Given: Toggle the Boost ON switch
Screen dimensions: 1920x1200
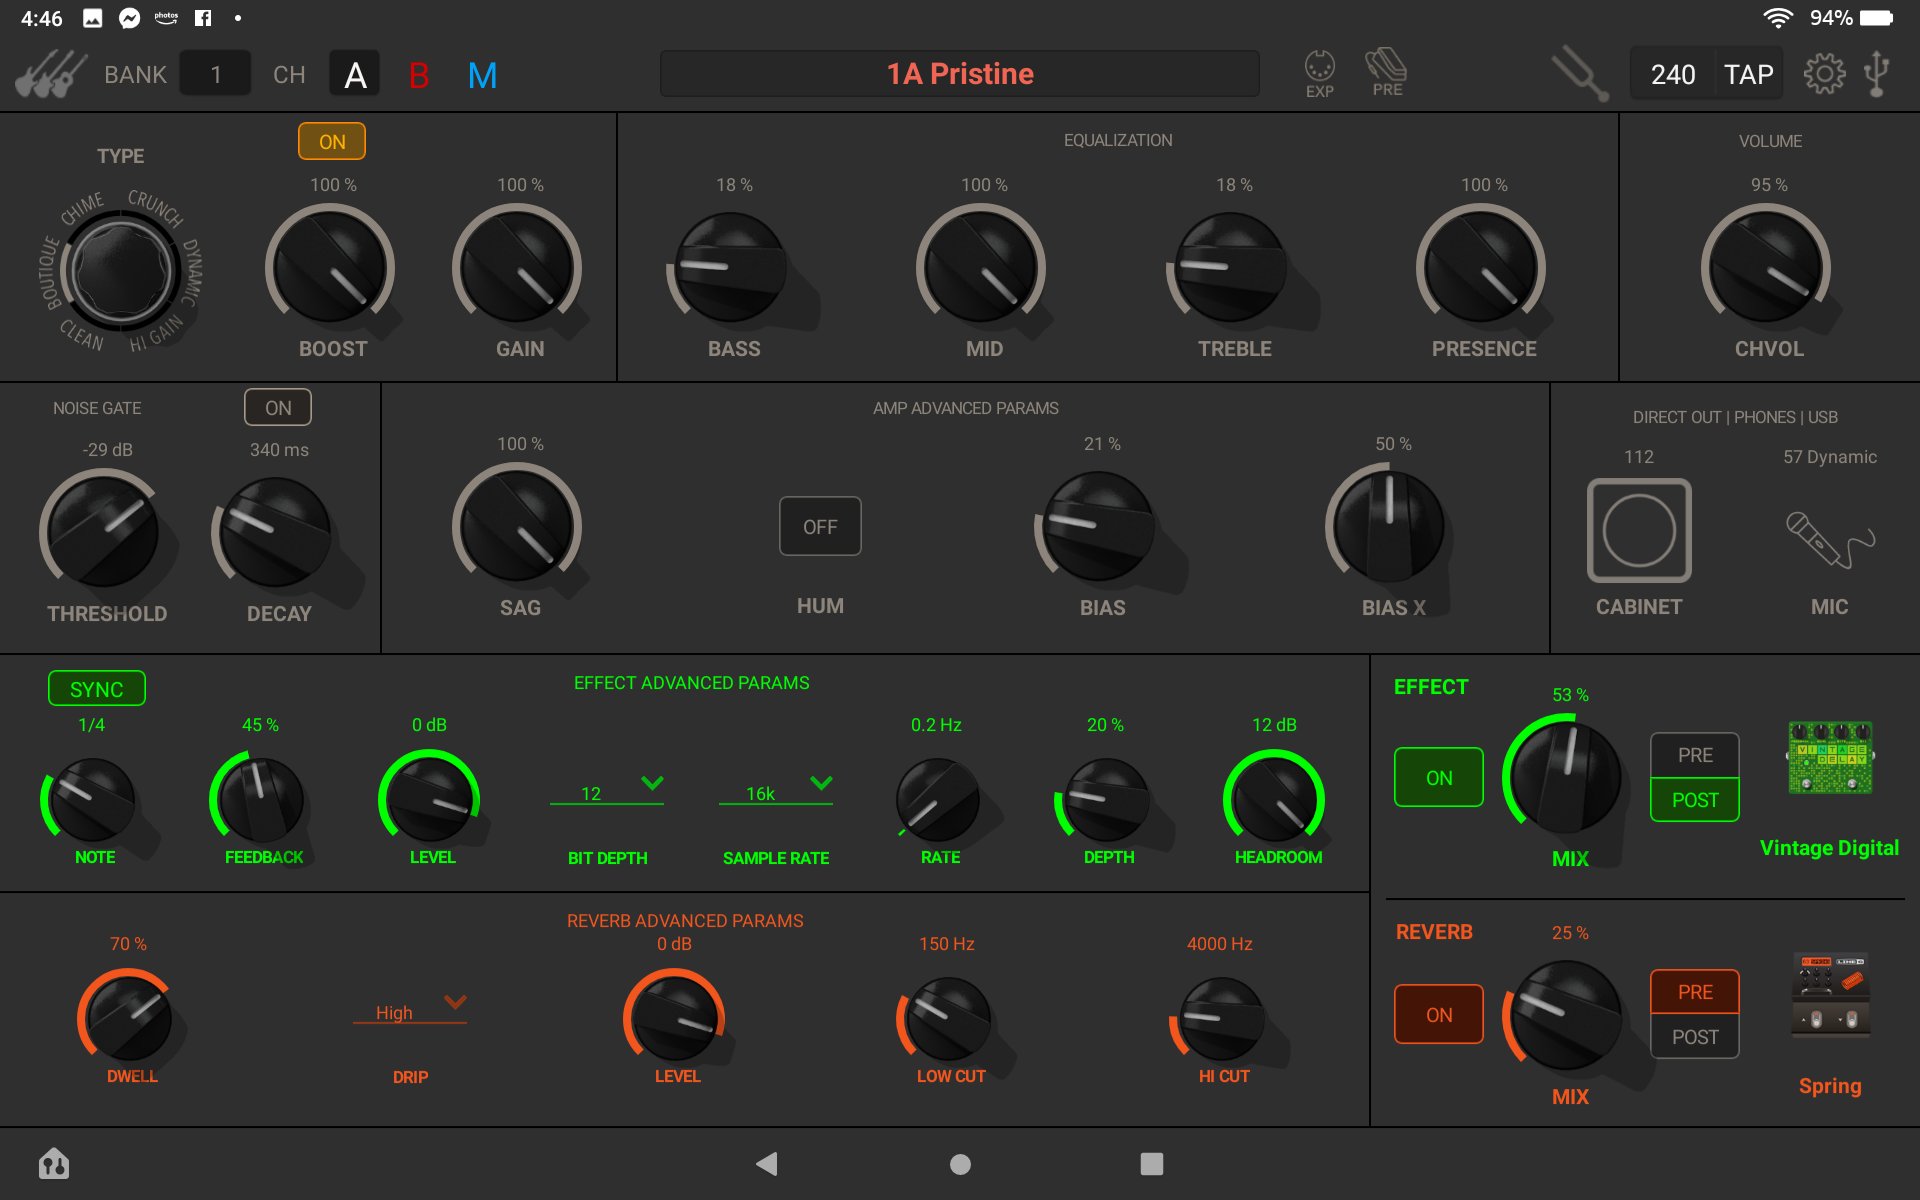Looking at the screenshot, I should point(332,142).
